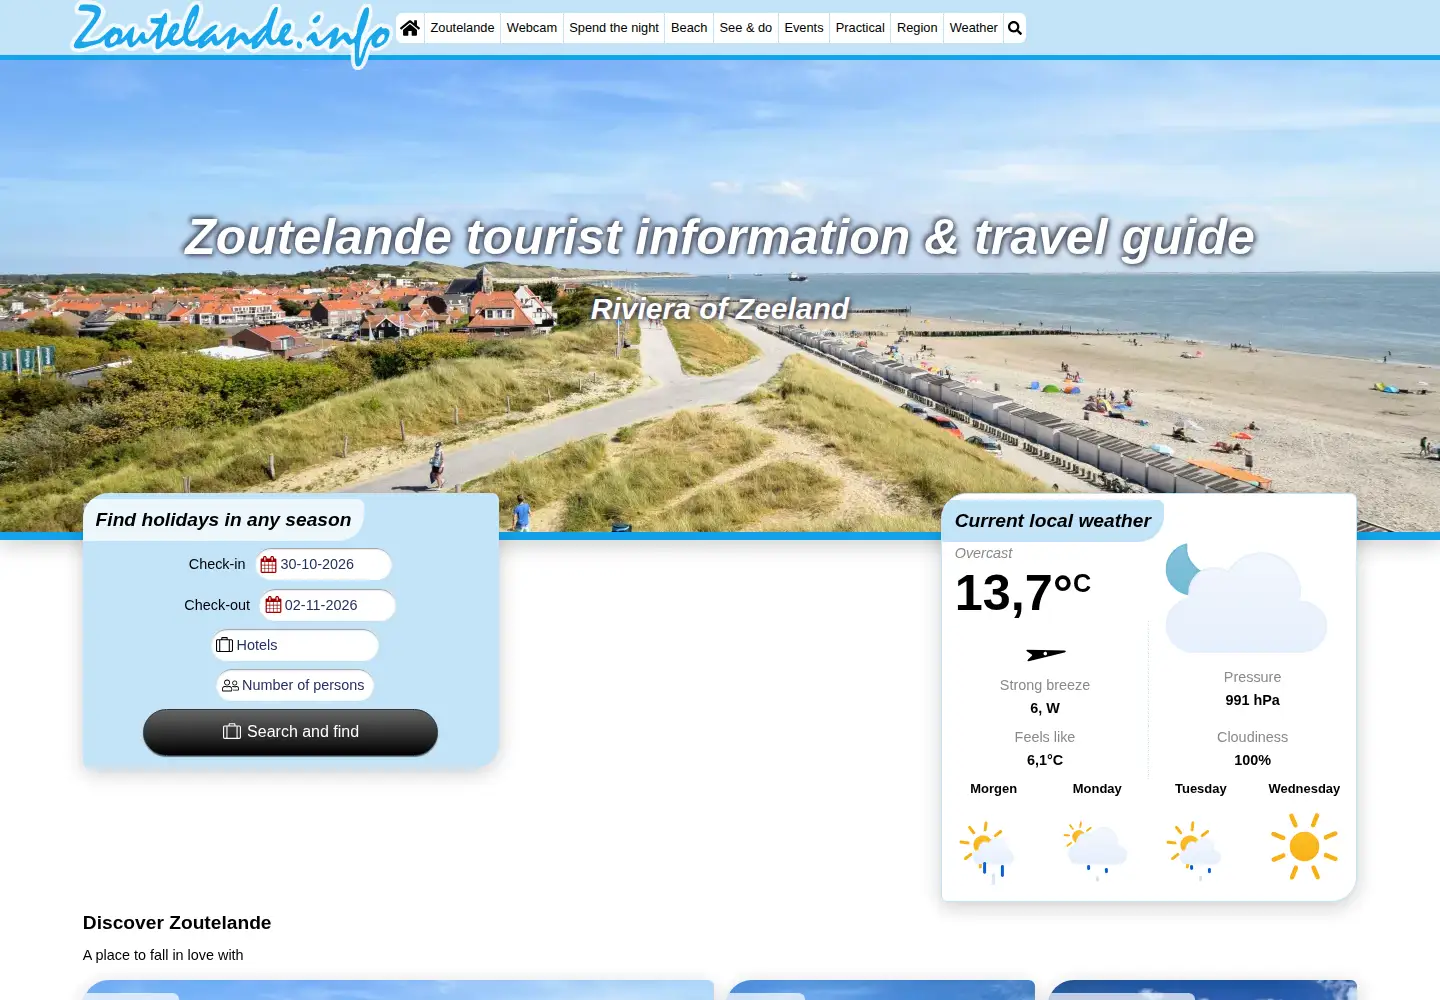
Task: Open the Weather menu item
Action: tap(973, 28)
